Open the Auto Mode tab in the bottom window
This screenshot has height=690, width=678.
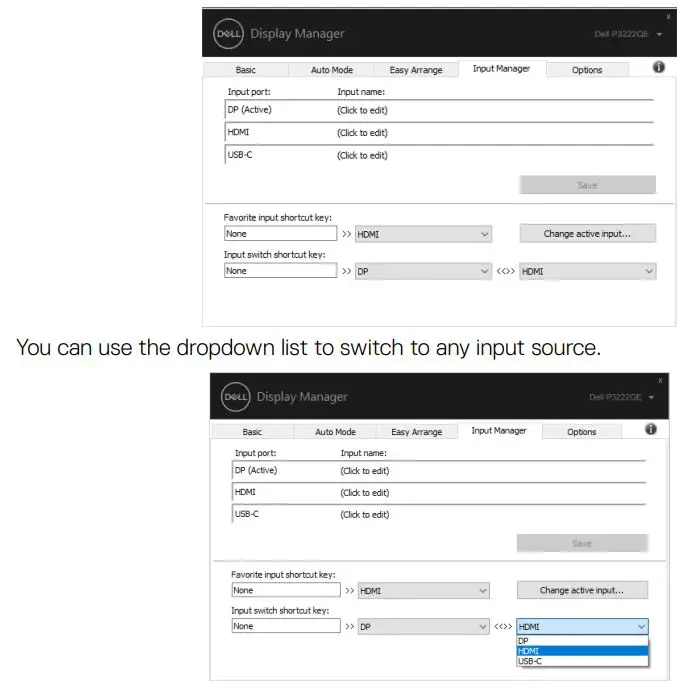click(x=335, y=432)
